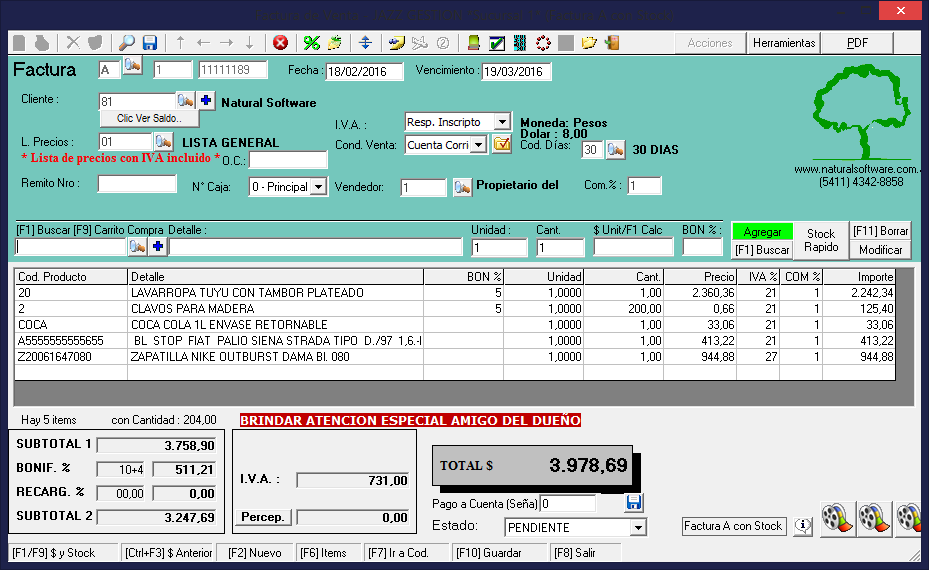
Task: Open the Cond. Venta Cuenta Corri dropdown
Action: (x=478, y=145)
